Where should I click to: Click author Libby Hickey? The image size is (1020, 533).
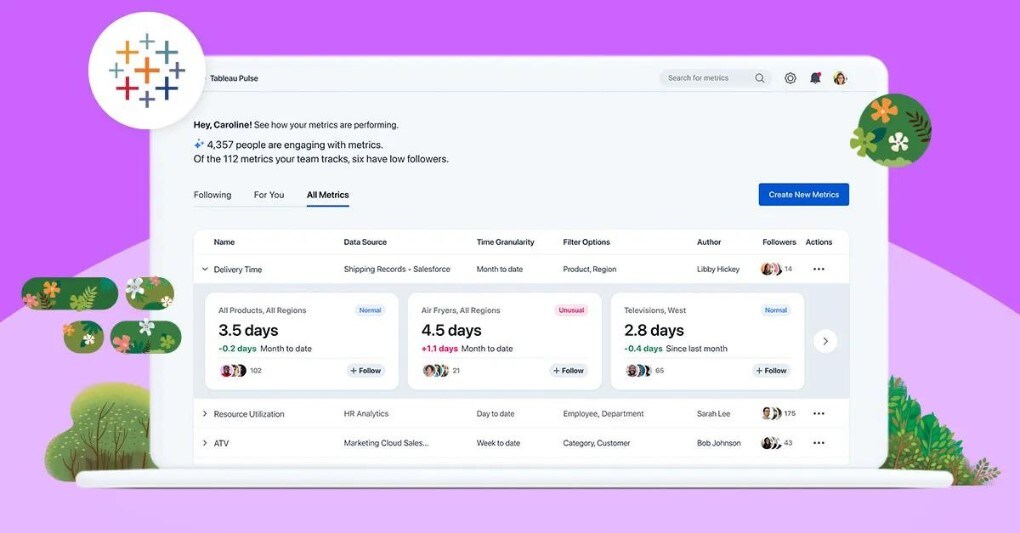718,269
